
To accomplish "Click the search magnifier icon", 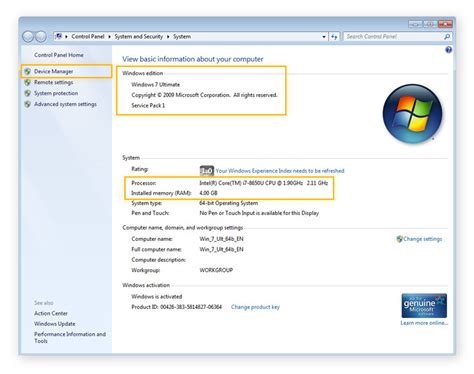I will coord(447,37).
